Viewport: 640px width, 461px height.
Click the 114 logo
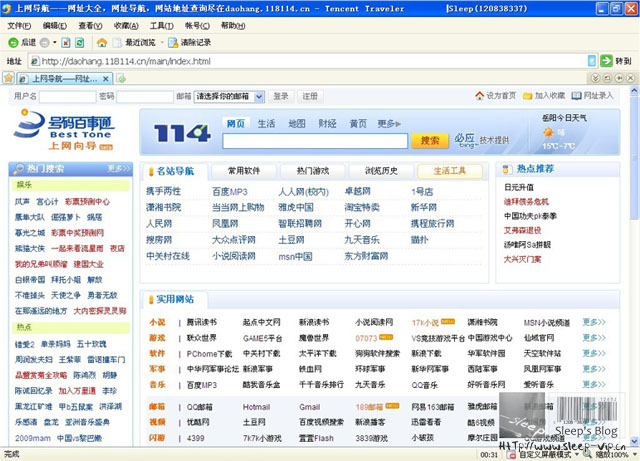click(182, 133)
